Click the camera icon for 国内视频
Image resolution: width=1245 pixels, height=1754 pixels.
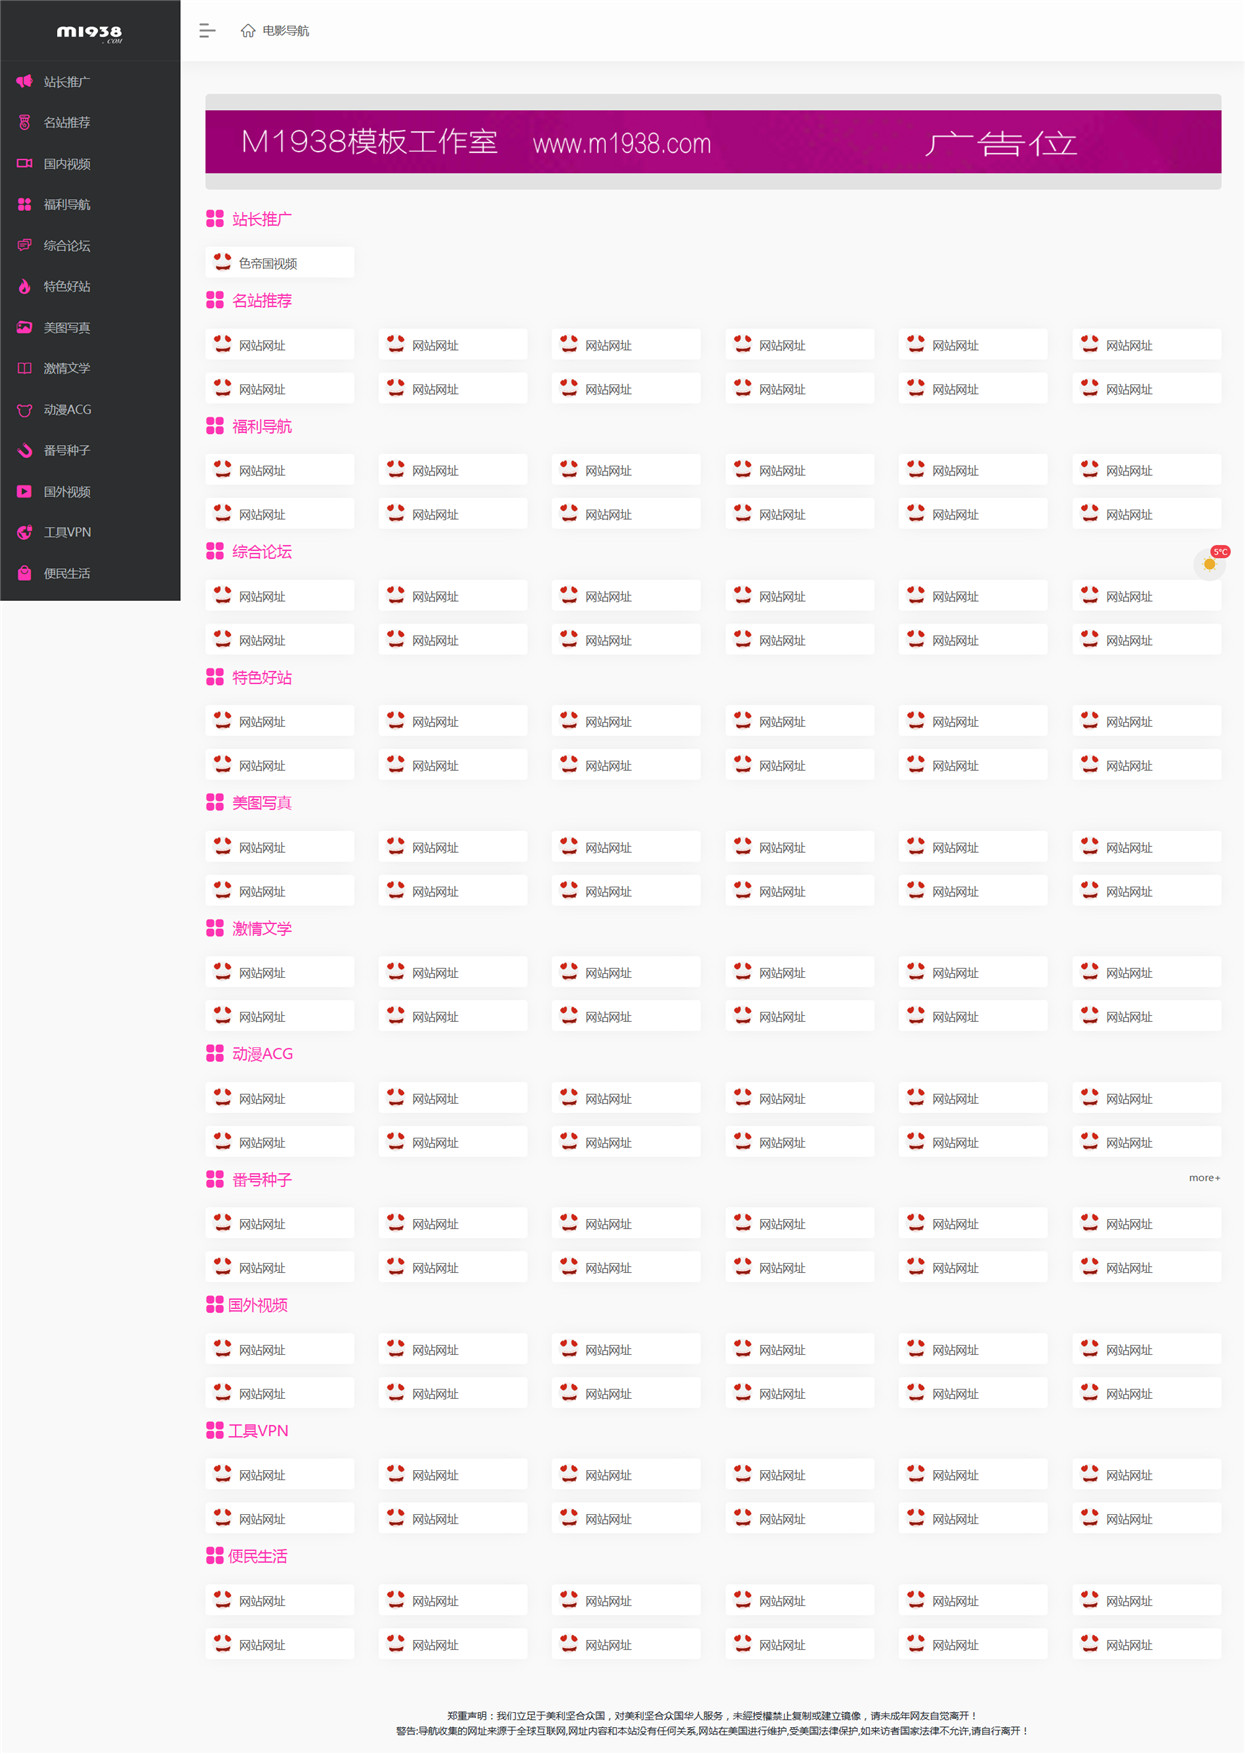click(x=24, y=164)
